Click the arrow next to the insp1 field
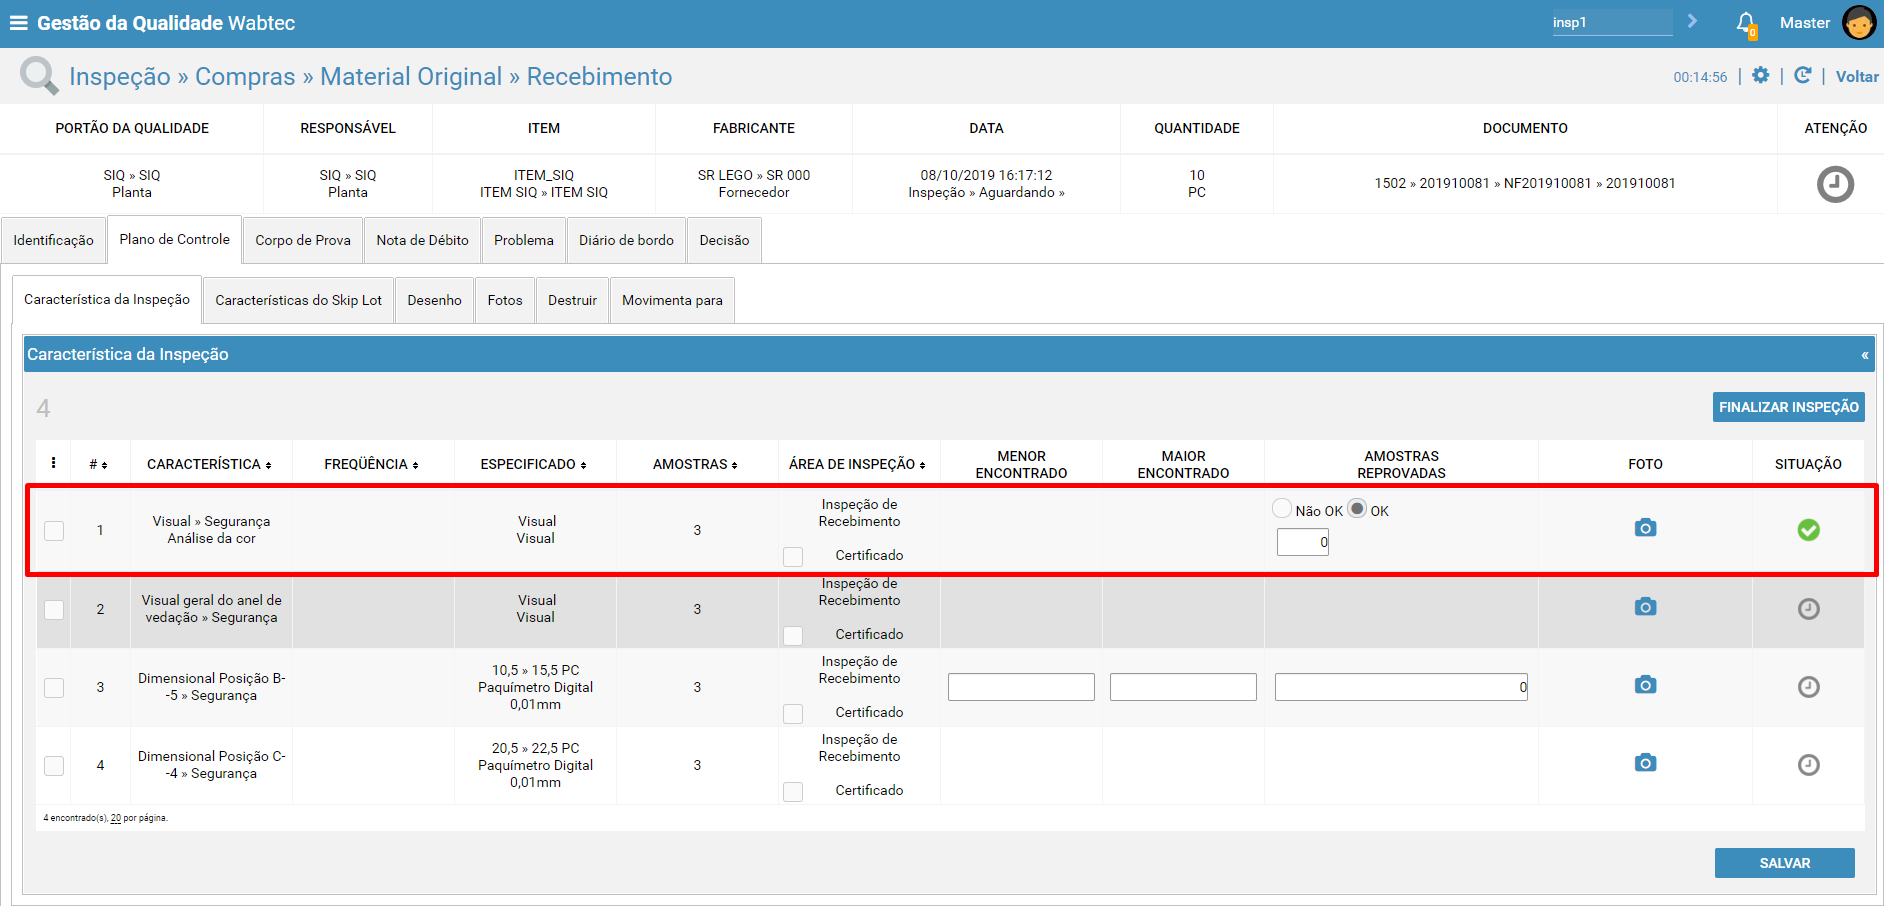The height and width of the screenshot is (906, 1884). point(1692,21)
